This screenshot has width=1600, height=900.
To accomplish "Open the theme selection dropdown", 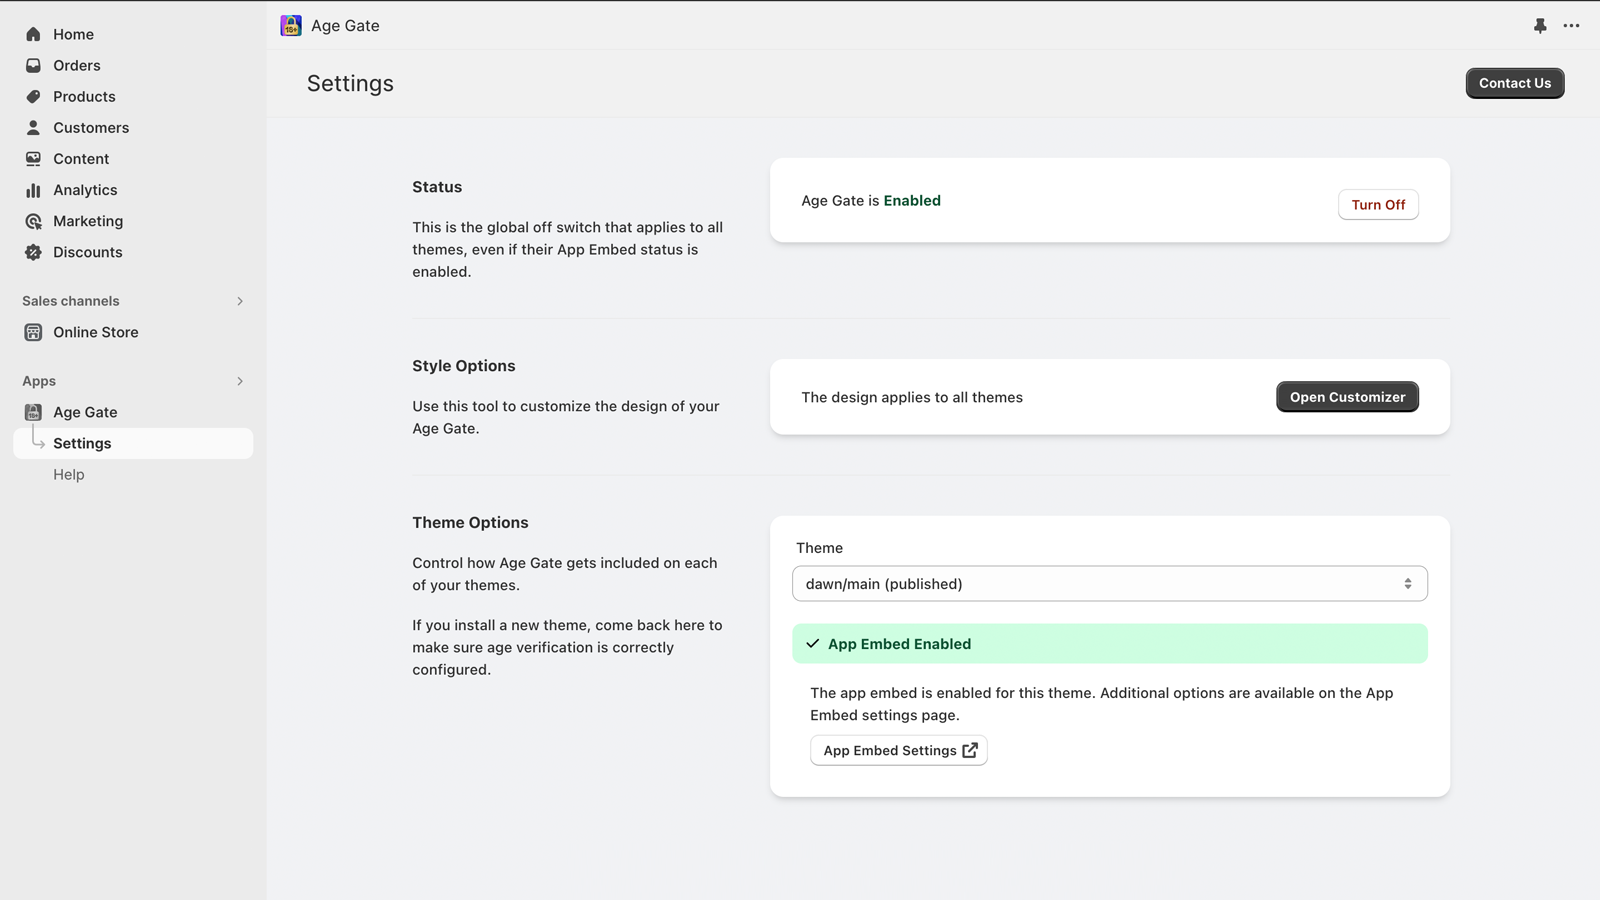I will [x=1109, y=583].
